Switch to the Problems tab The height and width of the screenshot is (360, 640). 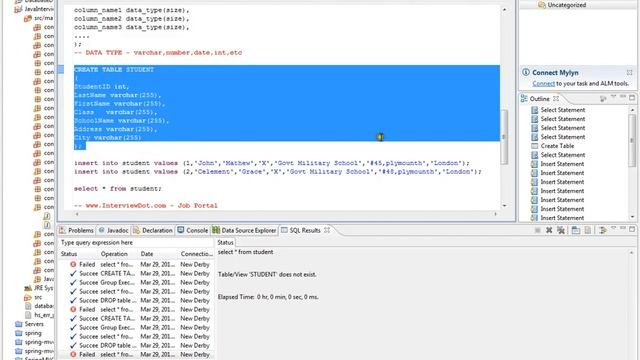click(76, 230)
